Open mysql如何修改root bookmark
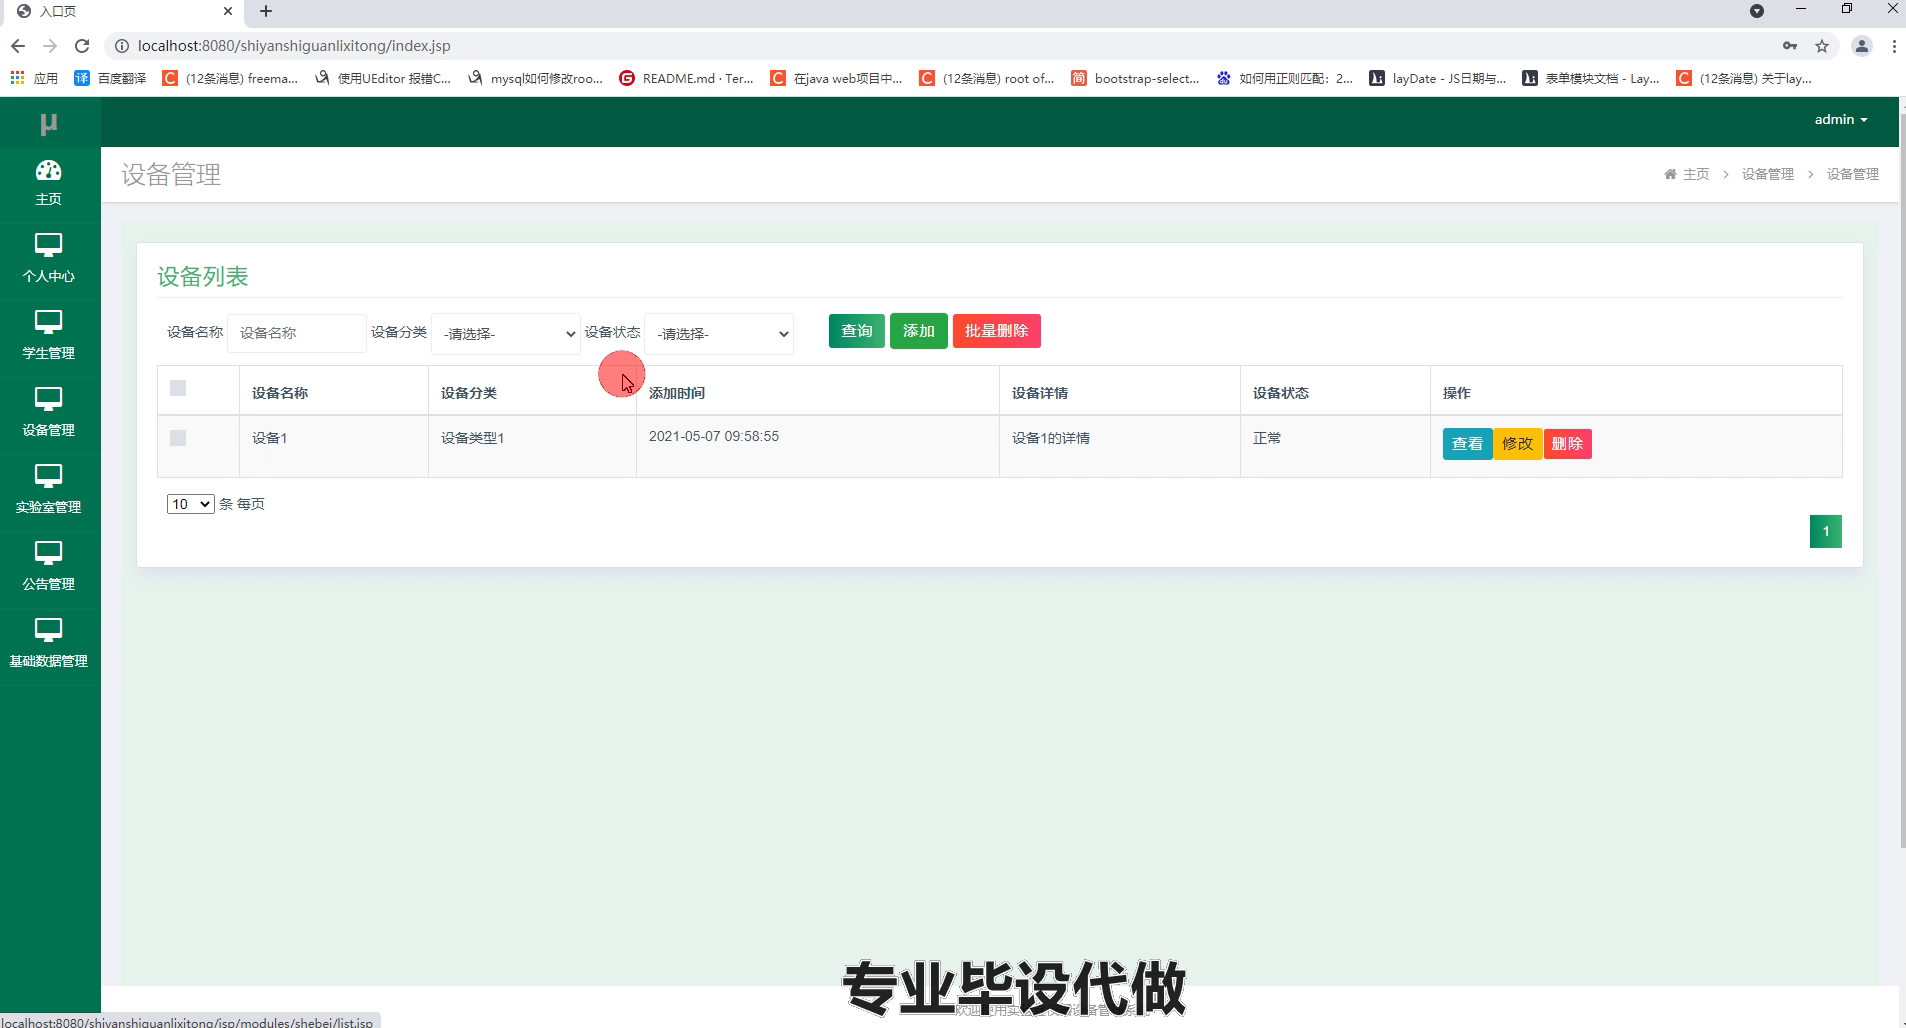The height and width of the screenshot is (1028, 1906). pyautogui.click(x=535, y=78)
